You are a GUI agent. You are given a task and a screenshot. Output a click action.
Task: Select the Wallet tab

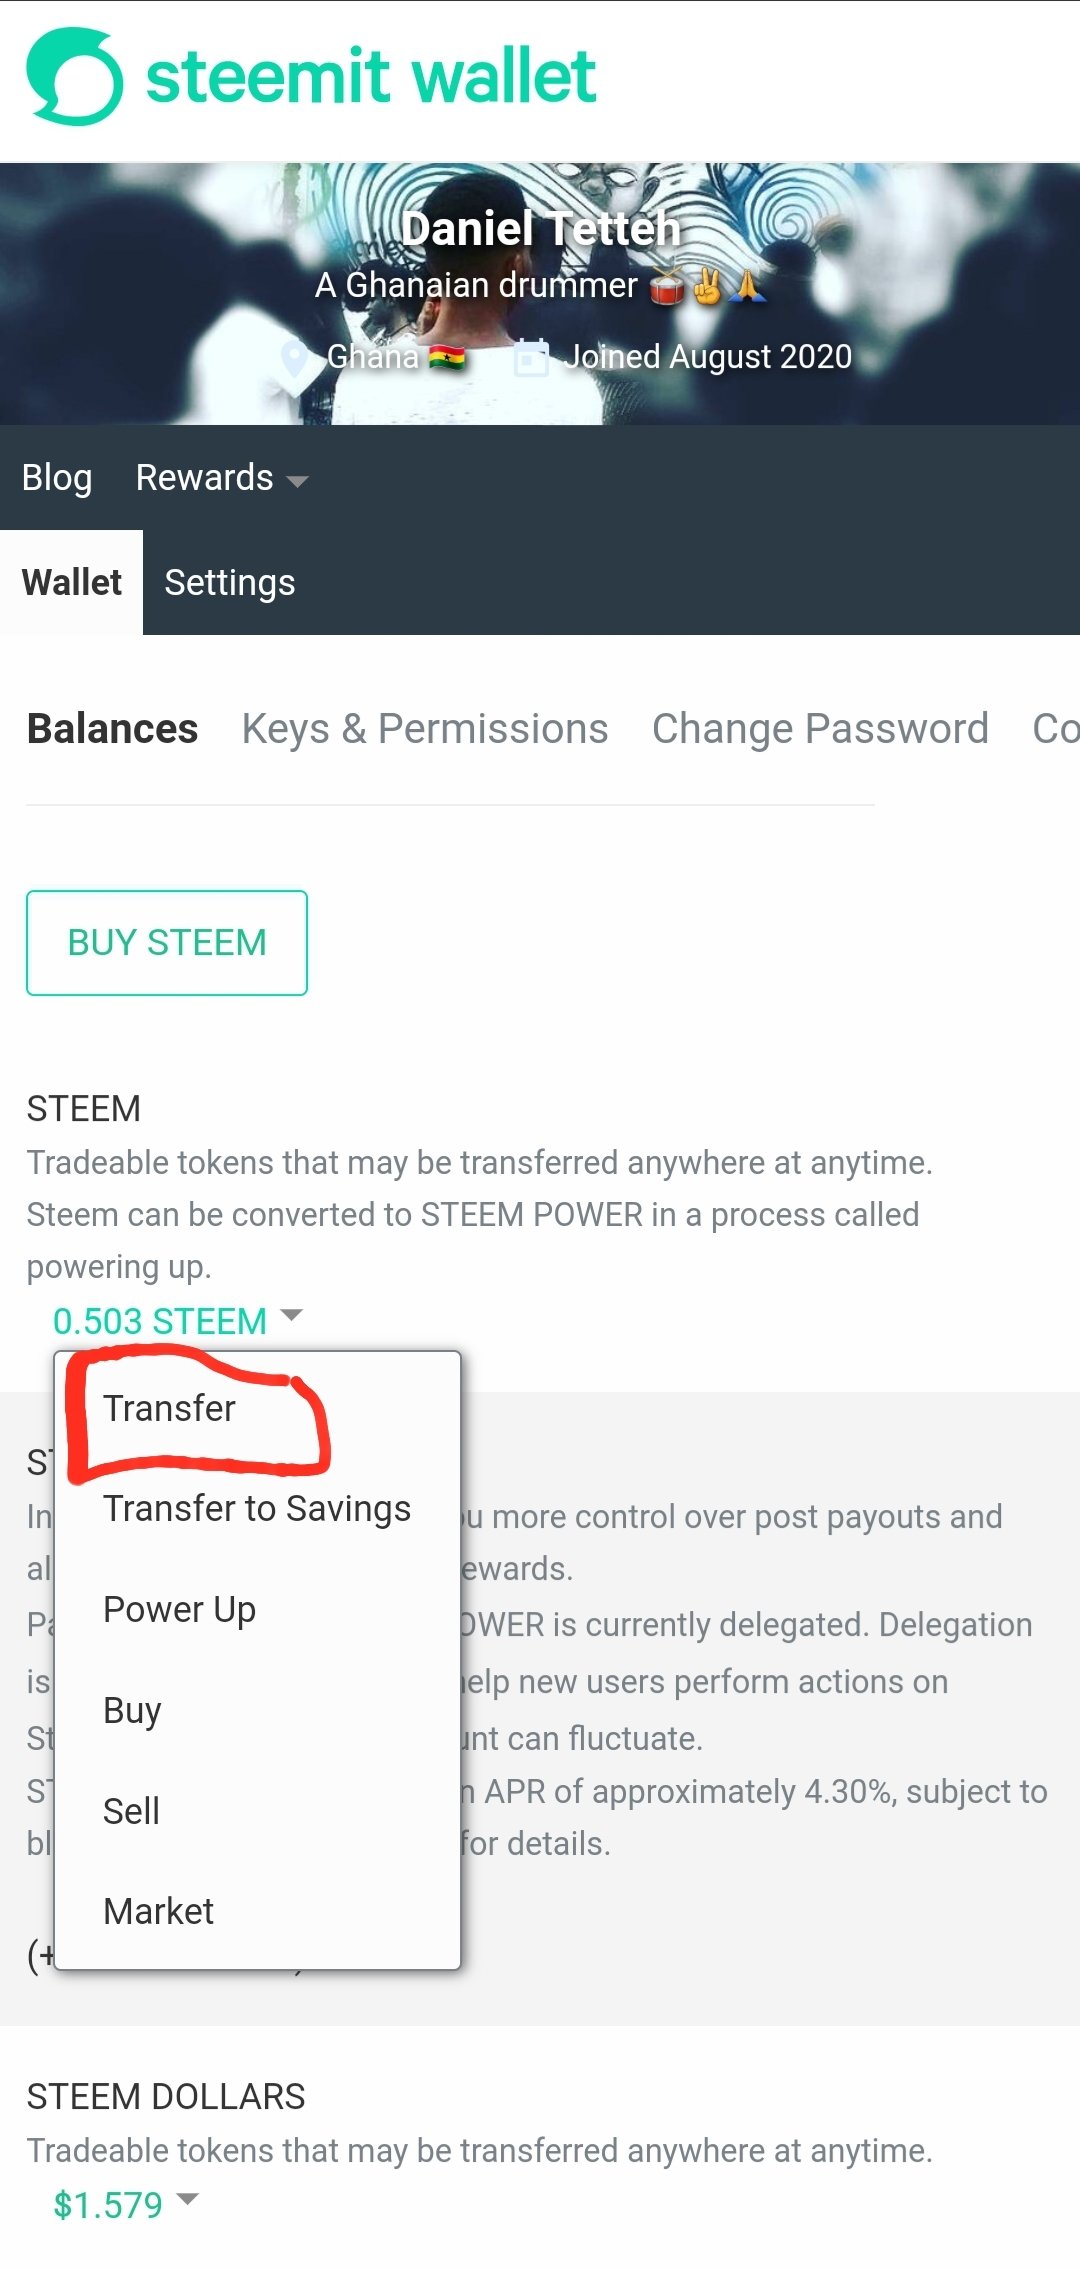click(x=71, y=582)
